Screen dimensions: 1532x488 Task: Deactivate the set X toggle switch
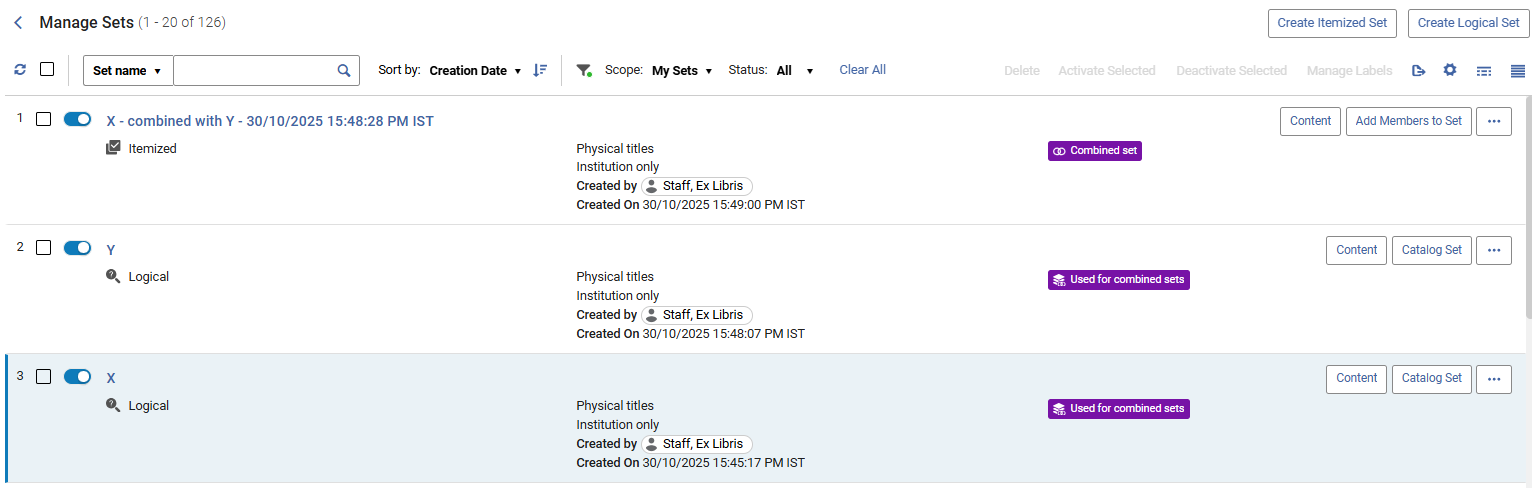pyautogui.click(x=77, y=377)
